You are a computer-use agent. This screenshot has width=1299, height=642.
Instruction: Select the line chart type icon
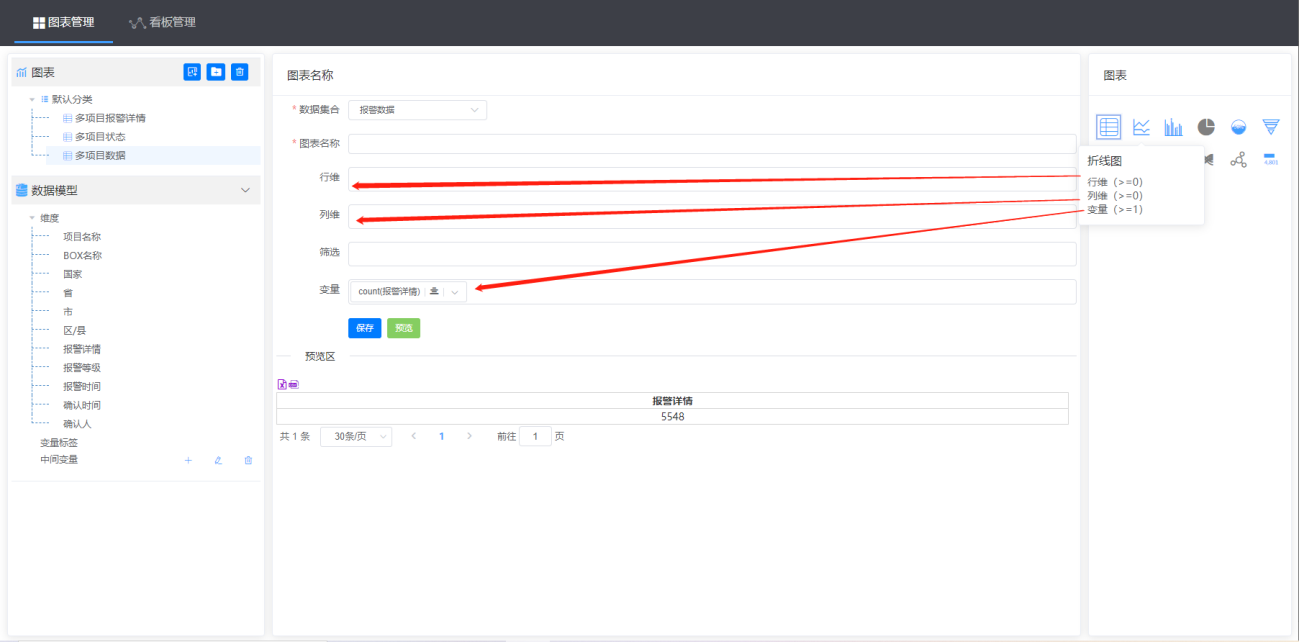click(x=1141, y=127)
